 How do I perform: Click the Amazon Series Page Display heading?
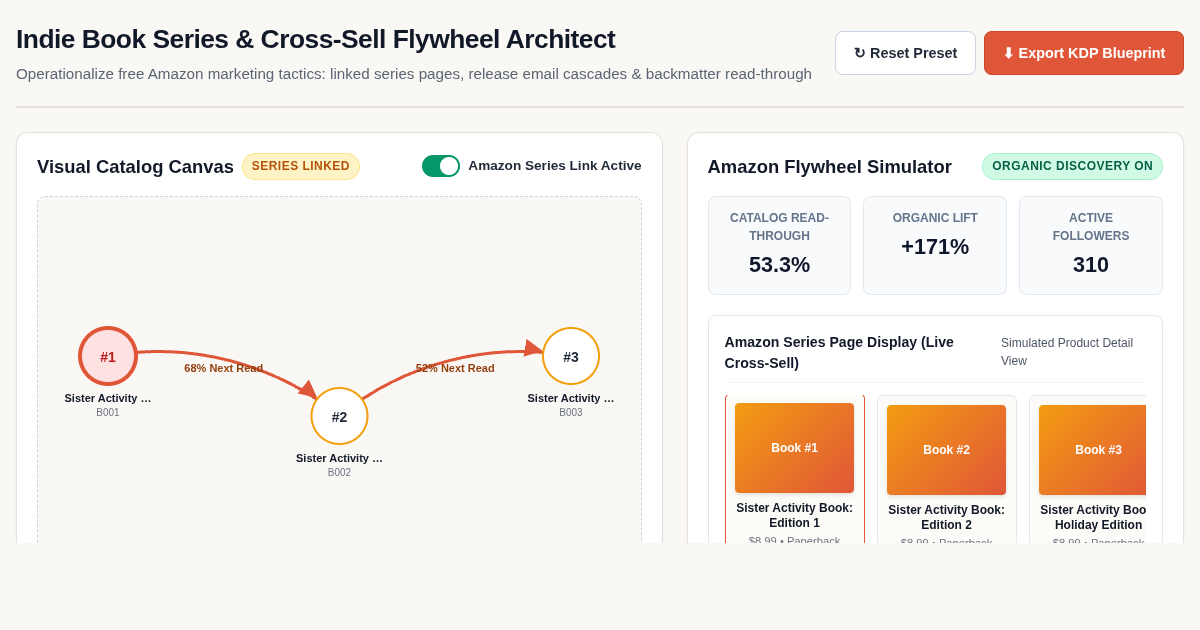click(839, 352)
